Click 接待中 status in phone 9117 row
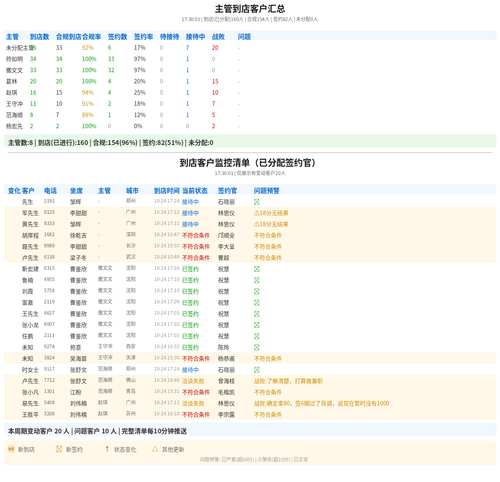 [x=190, y=370]
